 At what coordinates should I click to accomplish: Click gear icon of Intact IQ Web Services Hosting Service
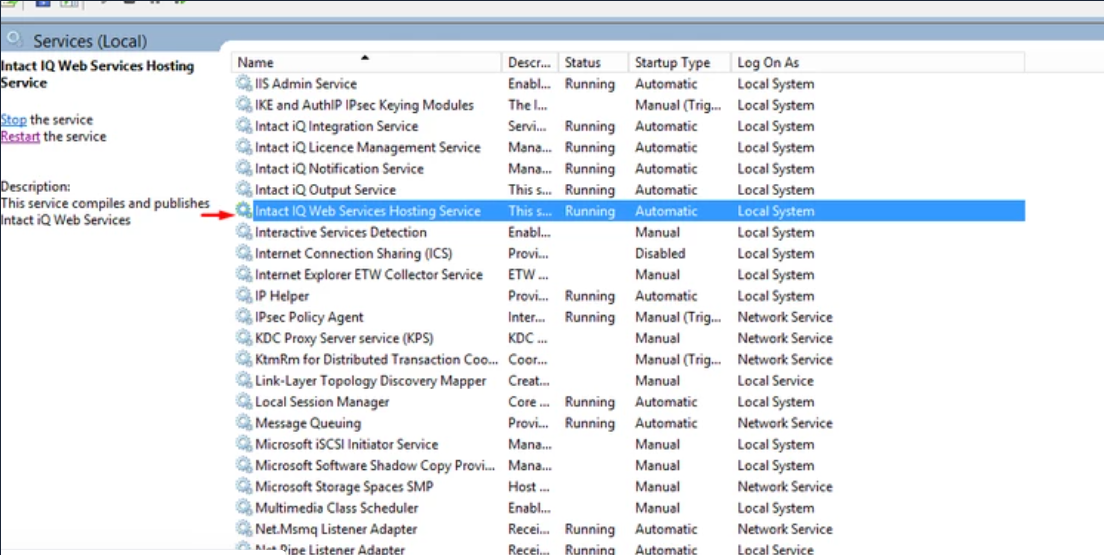click(244, 211)
